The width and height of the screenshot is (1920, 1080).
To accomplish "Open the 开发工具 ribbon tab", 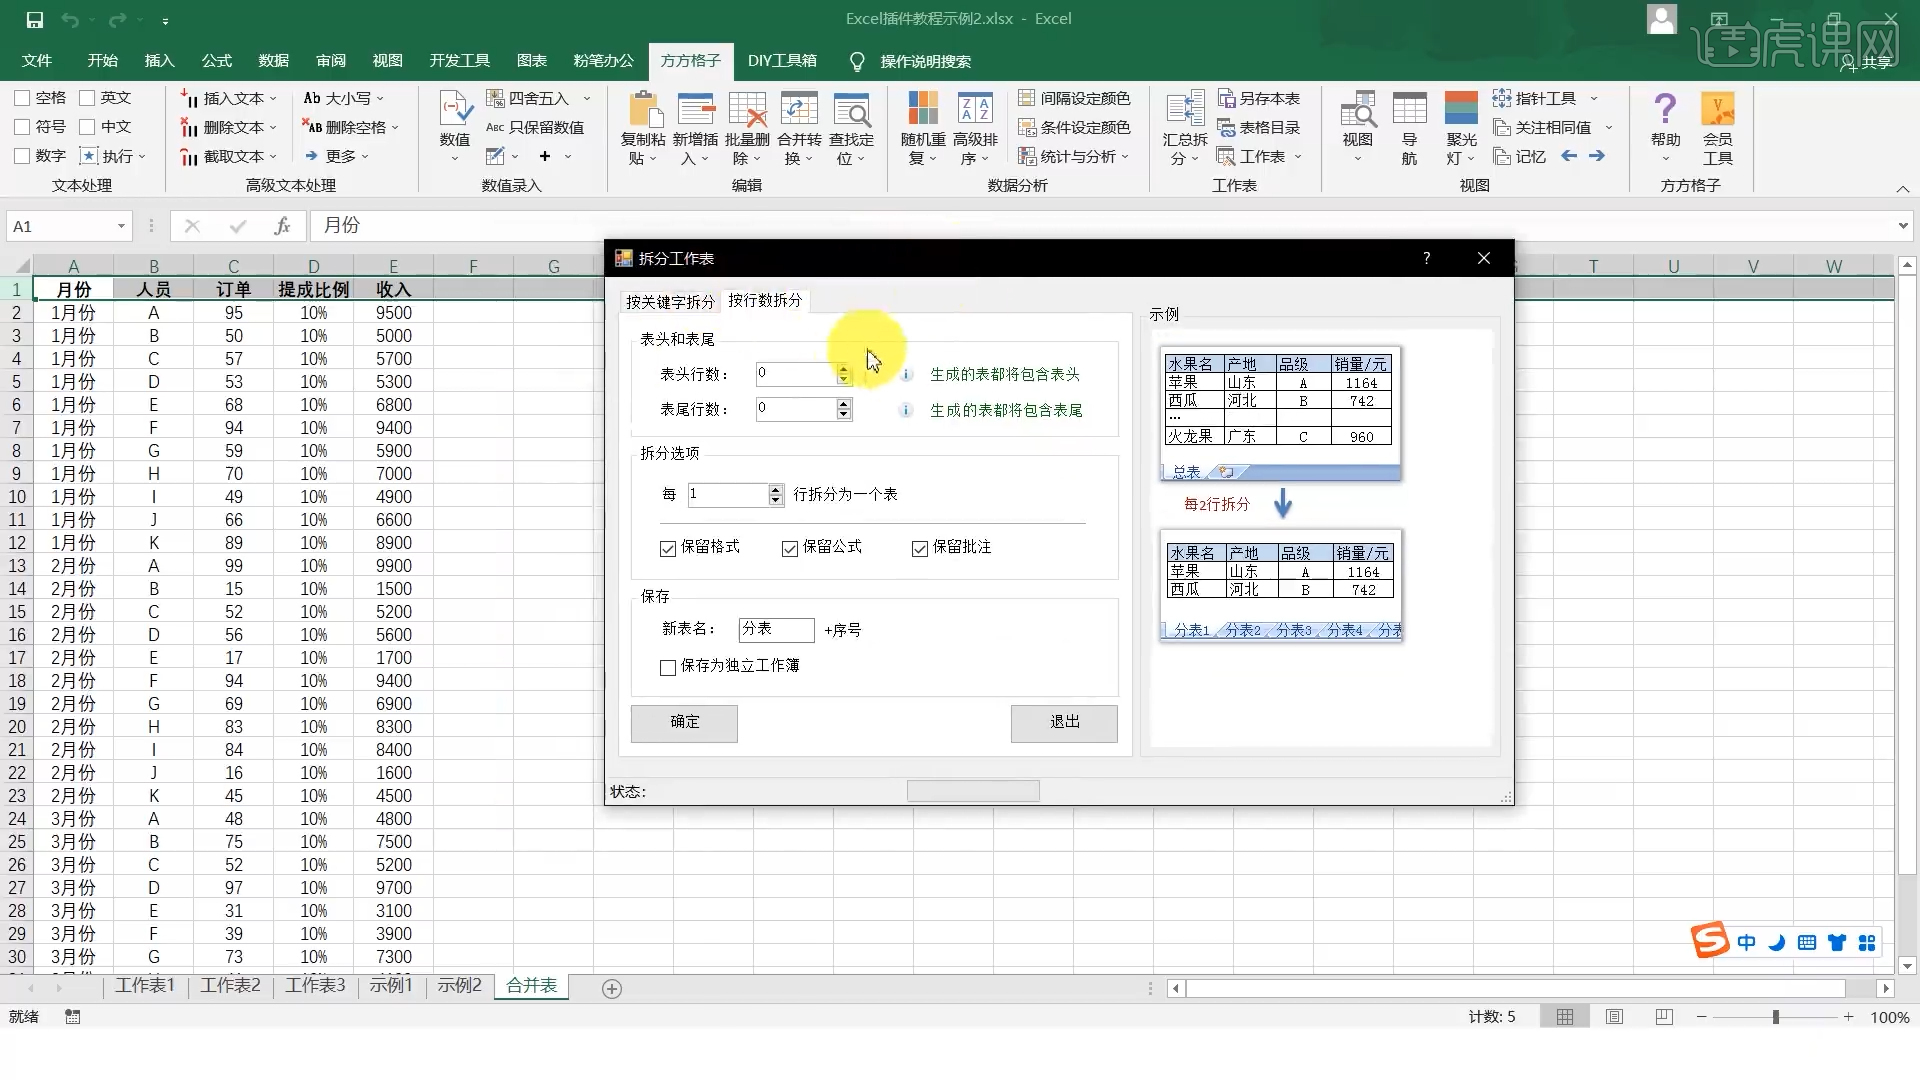I will 459,61.
